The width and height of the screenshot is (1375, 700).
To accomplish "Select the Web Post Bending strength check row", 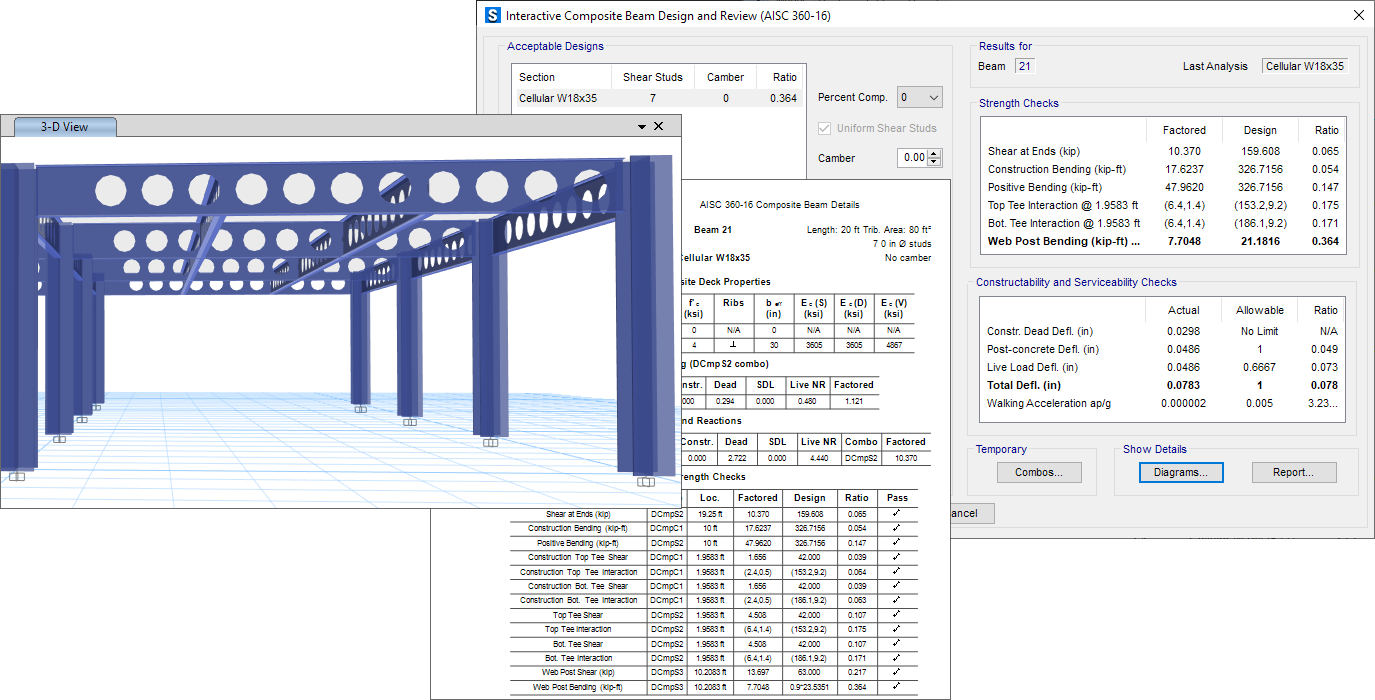I will pos(1063,241).
